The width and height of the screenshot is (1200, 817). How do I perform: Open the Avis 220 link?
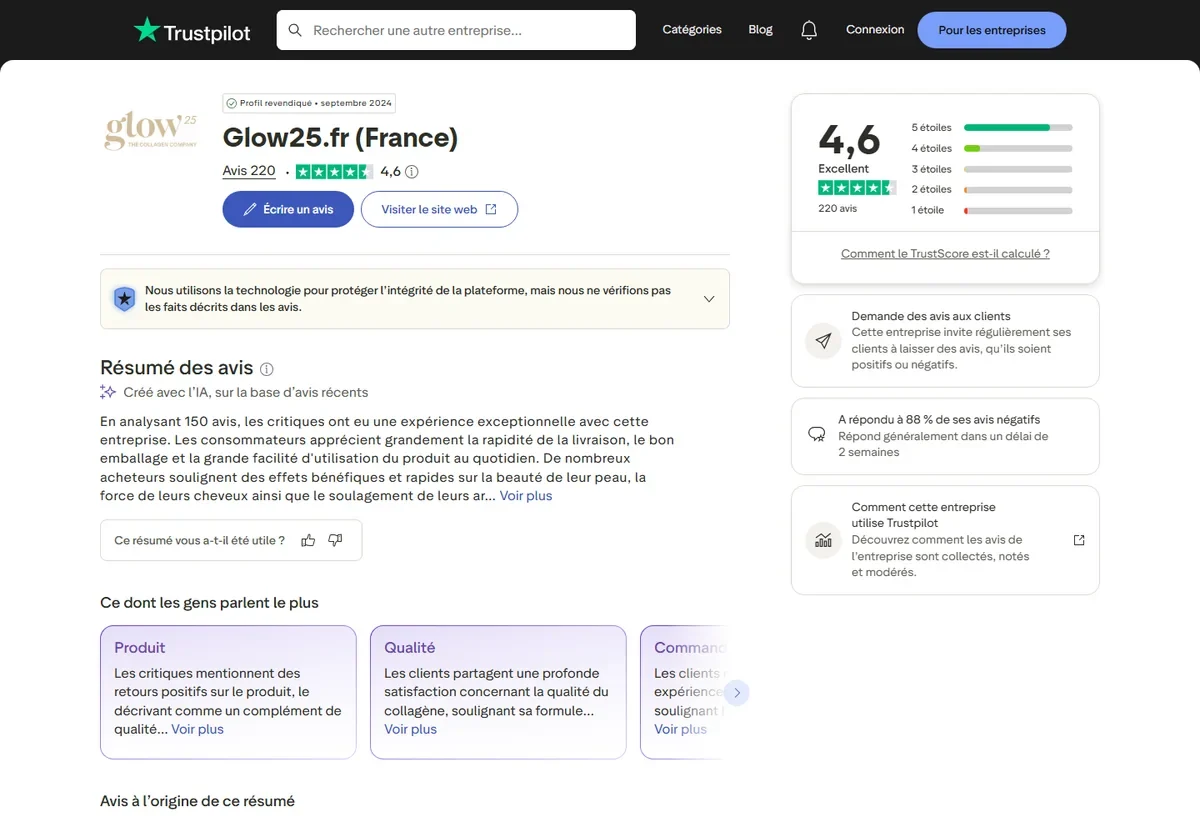point(249,171)
